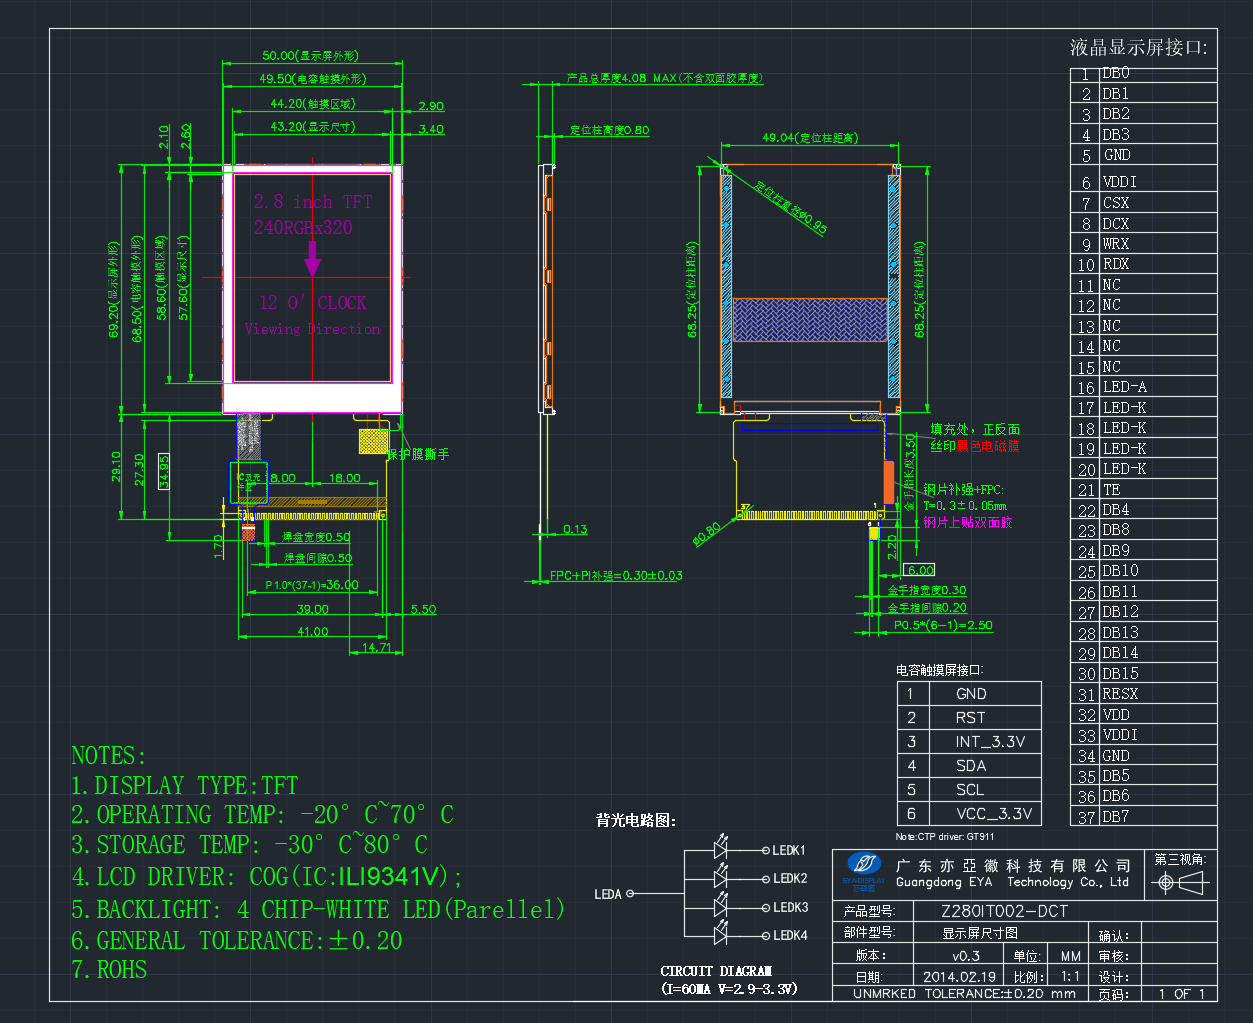Select the 'Viewing Direction' text

coord(313,329)
